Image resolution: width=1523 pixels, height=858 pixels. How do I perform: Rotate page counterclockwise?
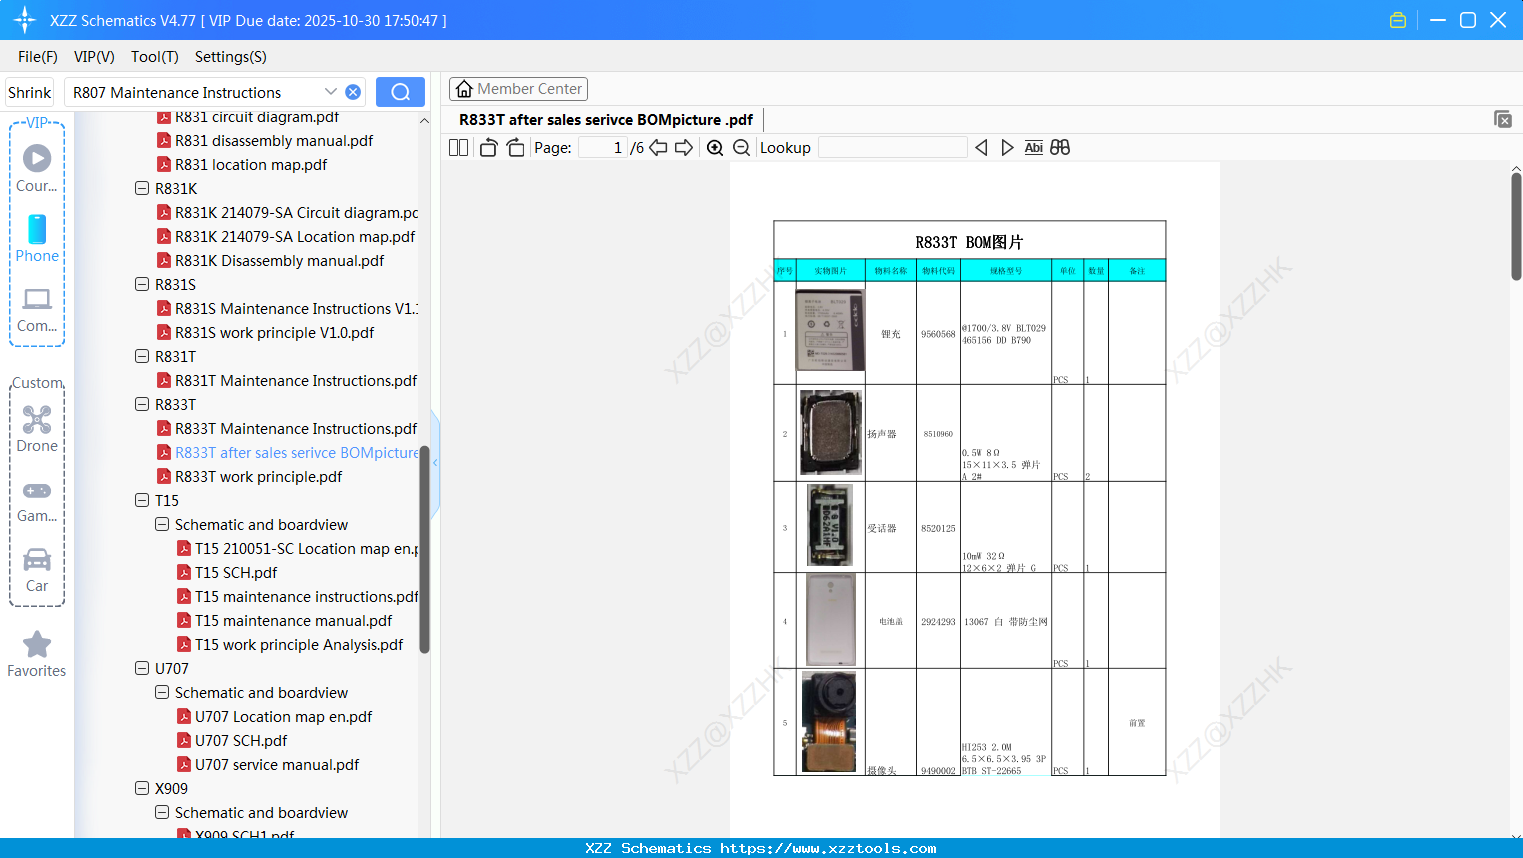(x=488, y=148)
